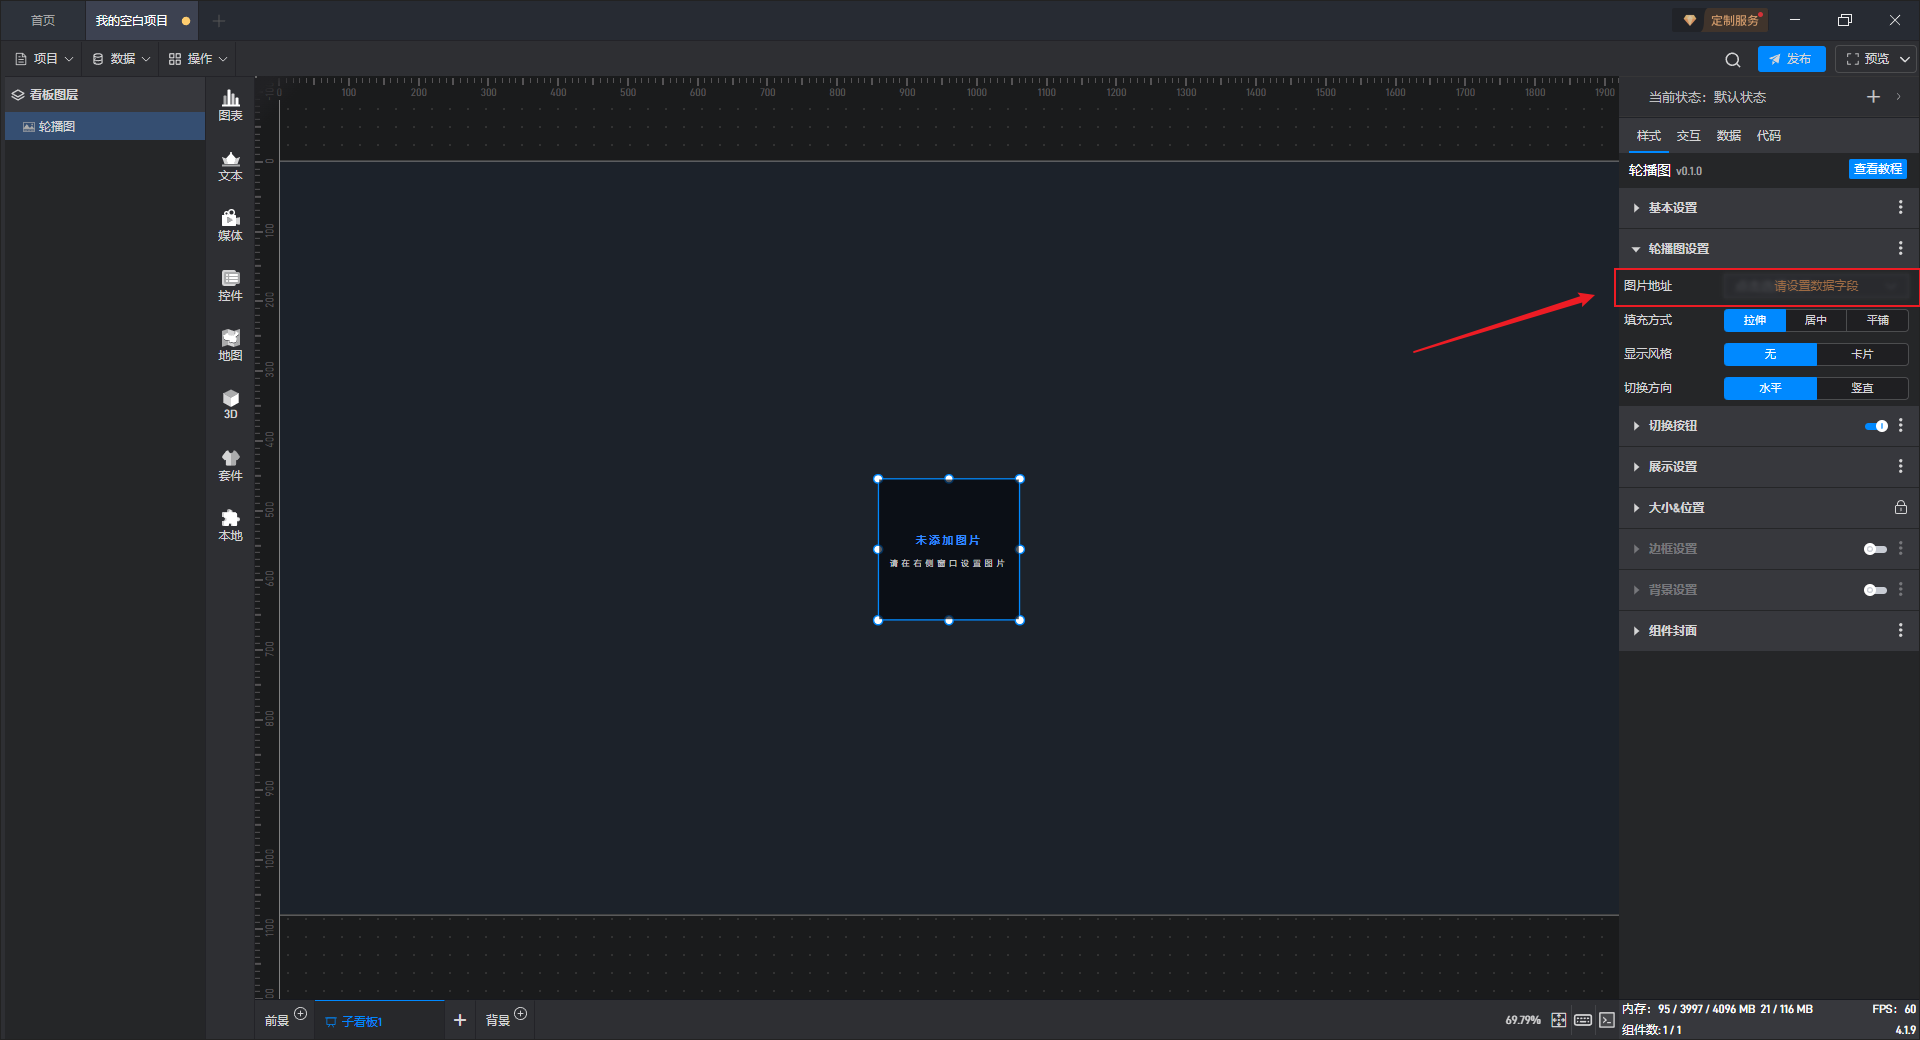Collapse the 轮播图设置 section
Viewport: 1920px width, 1040px height.
pos(1636,249)
